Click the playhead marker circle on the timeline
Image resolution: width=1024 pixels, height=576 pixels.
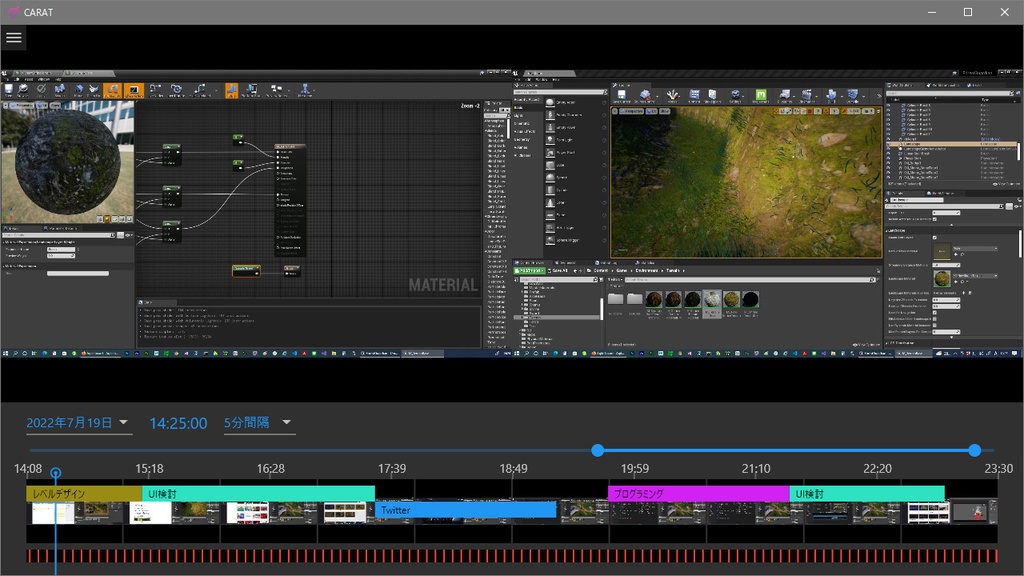[x=56, y=473]
